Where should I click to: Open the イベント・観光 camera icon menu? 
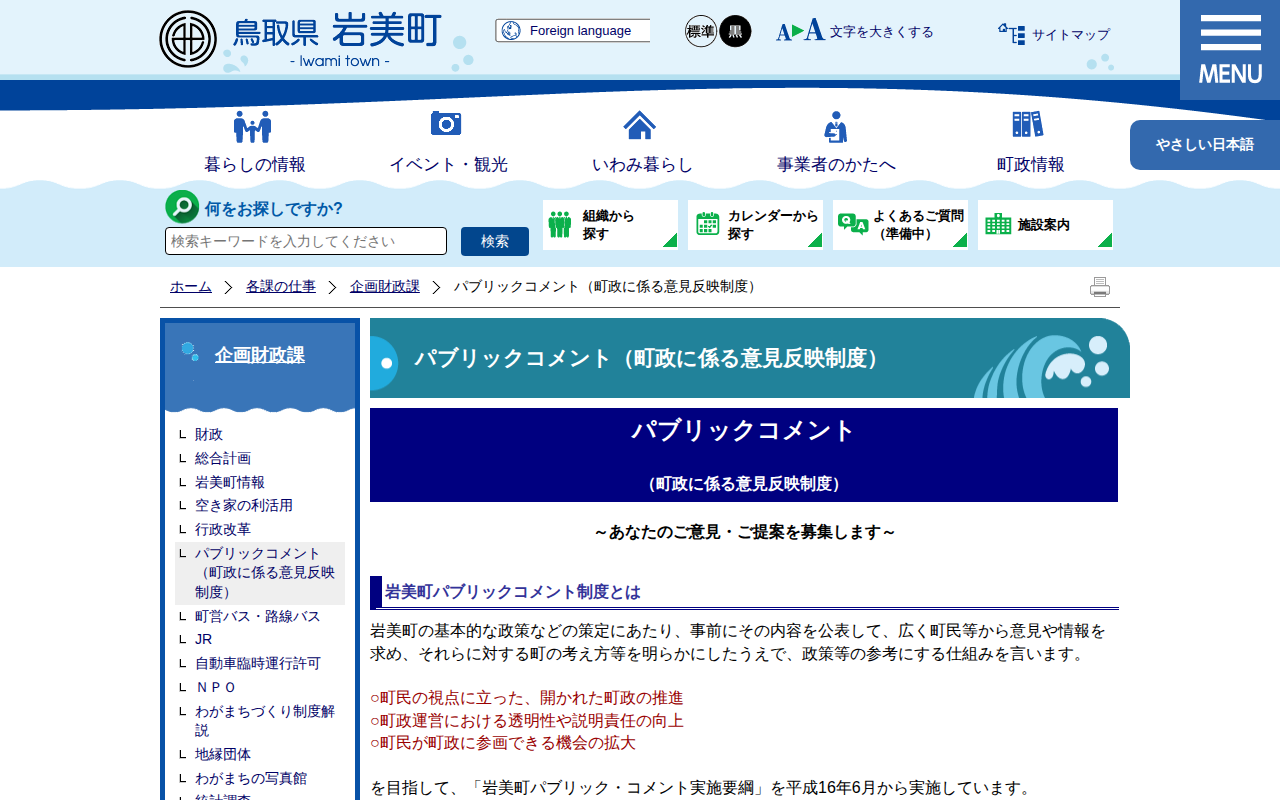coord(447,143)
